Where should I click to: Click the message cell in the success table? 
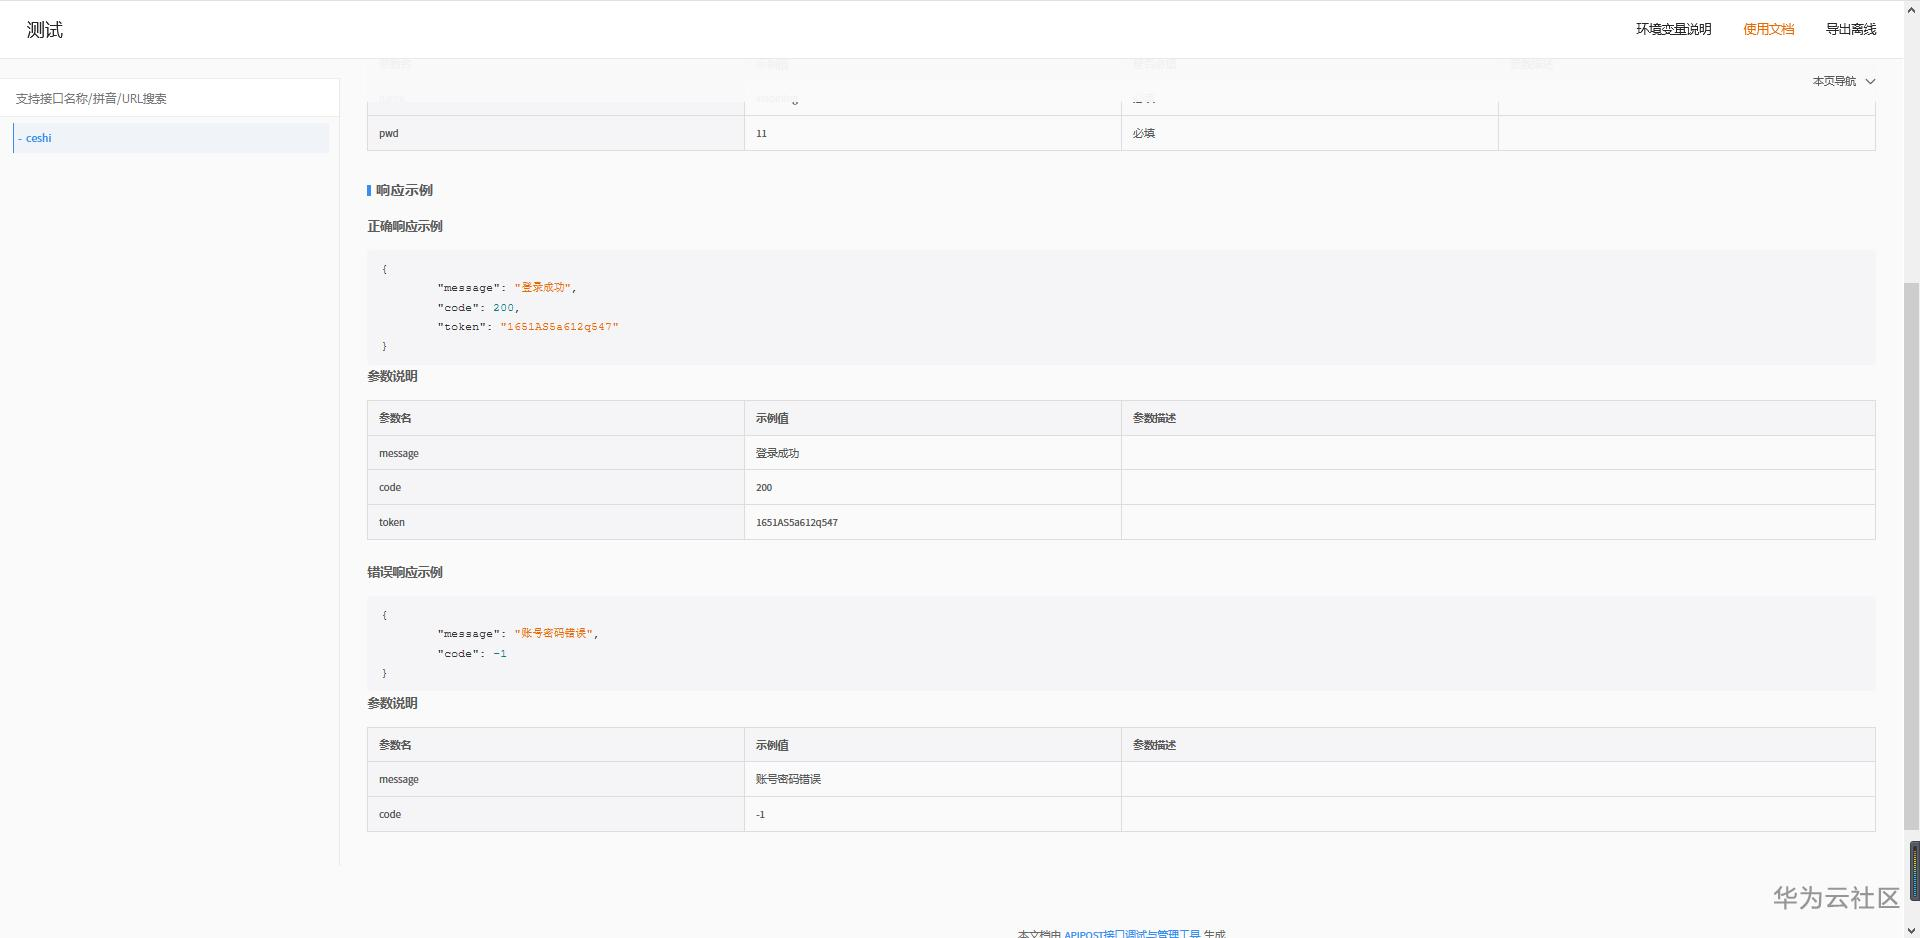pyautogui.click(x=556, y=453)
